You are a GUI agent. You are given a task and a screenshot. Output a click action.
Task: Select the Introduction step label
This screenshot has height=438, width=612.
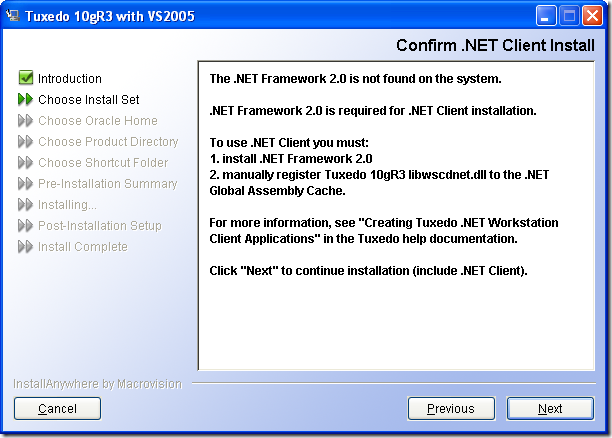[x=70, y=78]
